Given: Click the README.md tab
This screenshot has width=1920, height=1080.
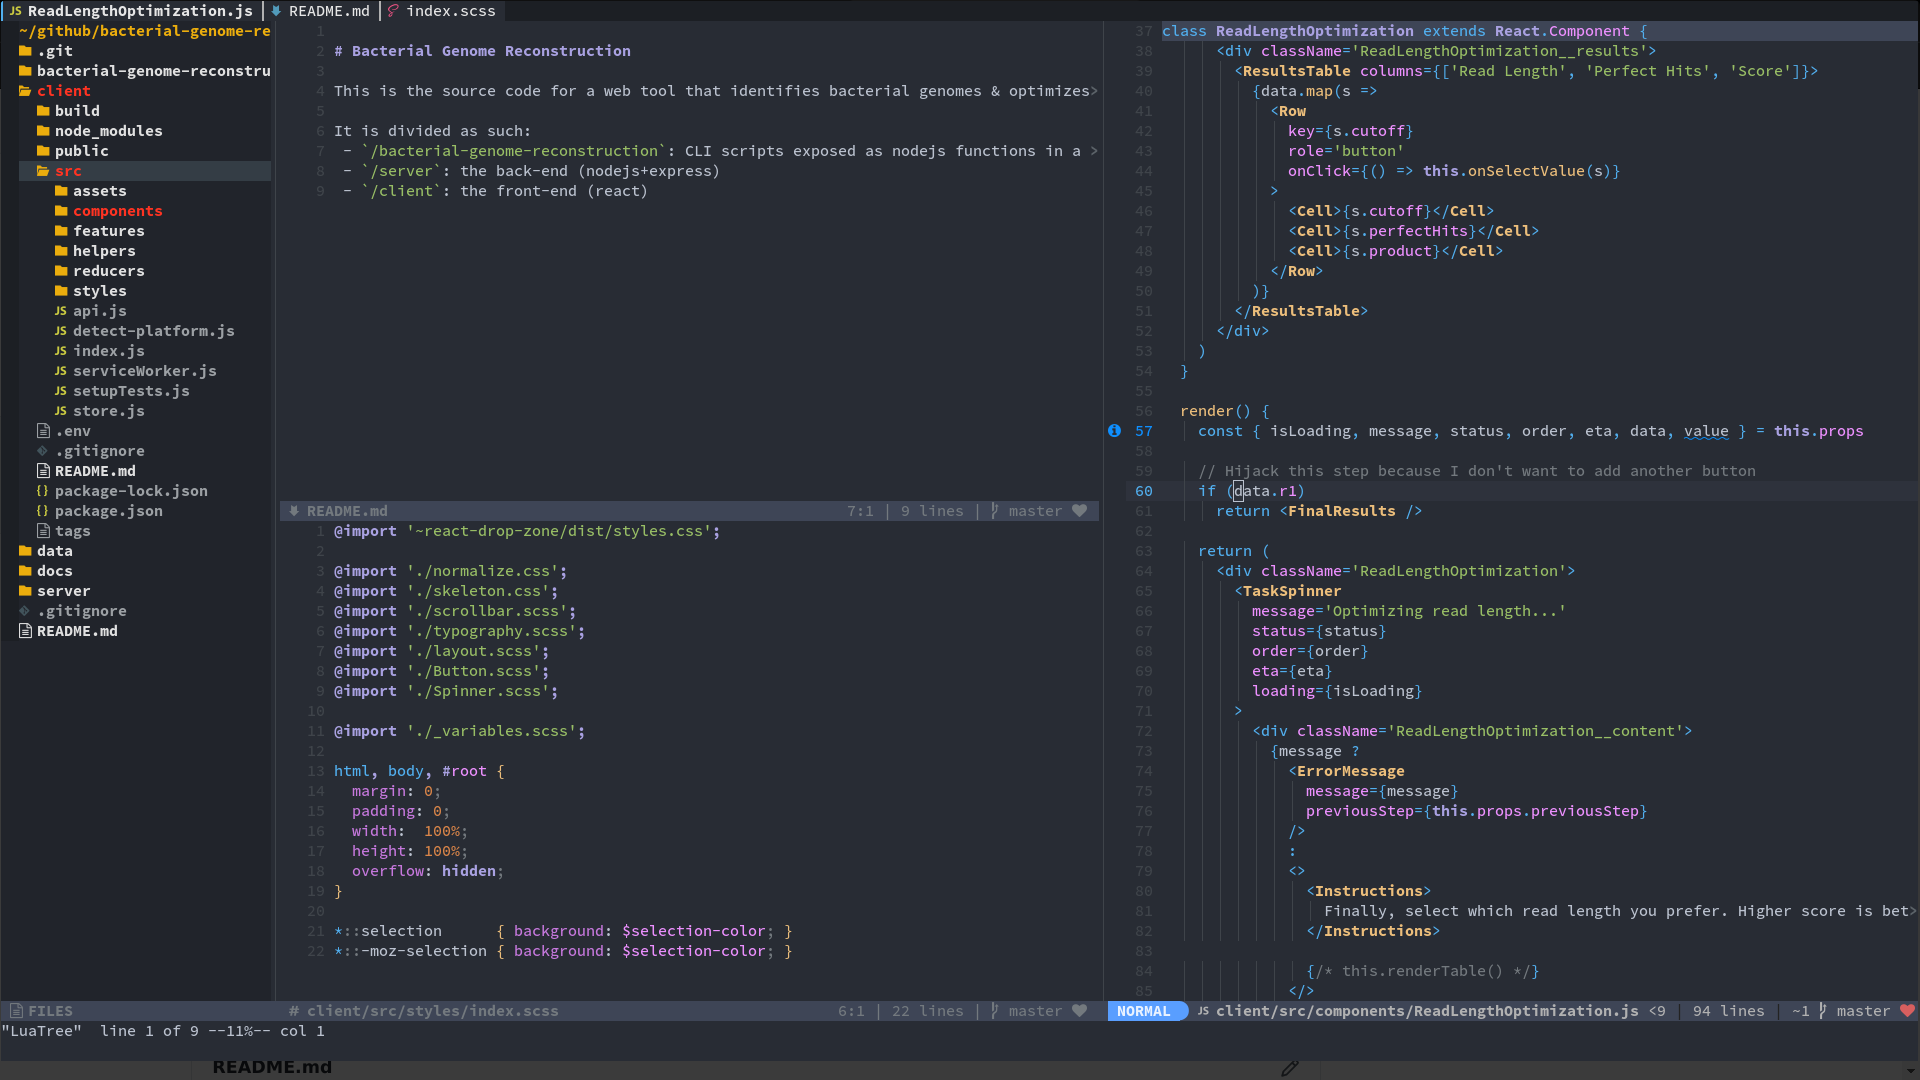Looking at the screenshot, I should pyautogui.click(x=327, y=11).
